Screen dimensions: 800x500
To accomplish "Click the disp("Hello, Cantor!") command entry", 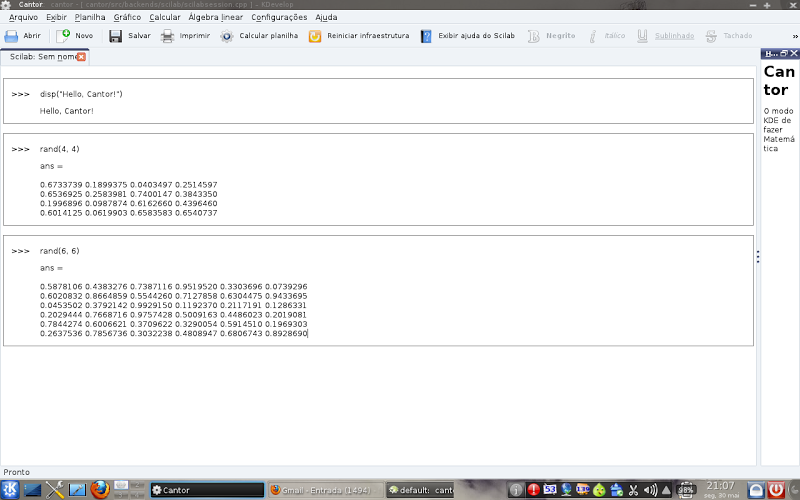I will (81, 94).
